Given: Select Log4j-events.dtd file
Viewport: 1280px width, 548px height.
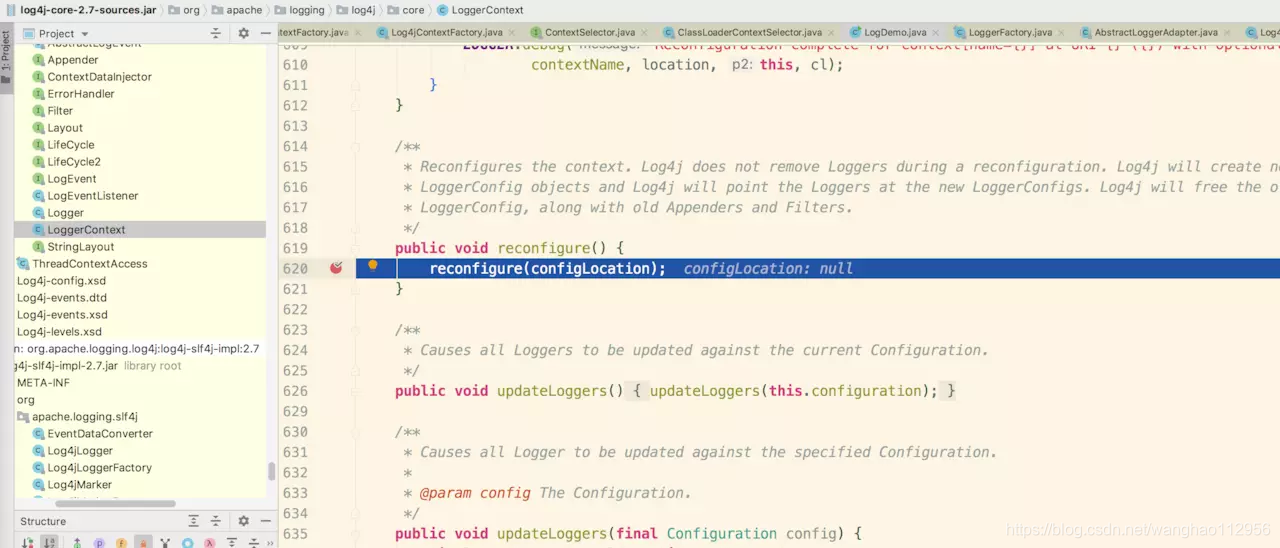Looking at the screenshot, I should [x=61, y=298].
